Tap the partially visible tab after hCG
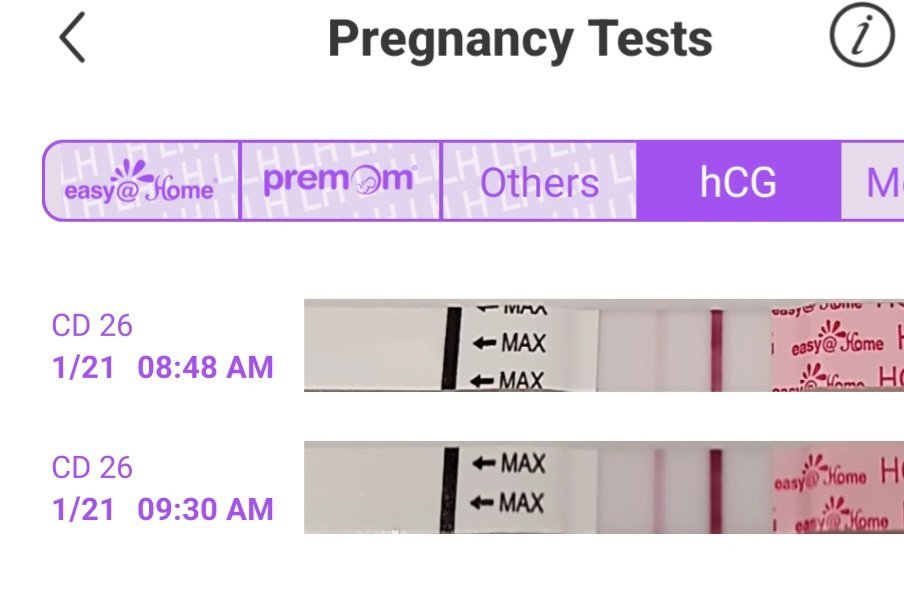This screenshot has height=603, width=904. (x=880, y=182)
